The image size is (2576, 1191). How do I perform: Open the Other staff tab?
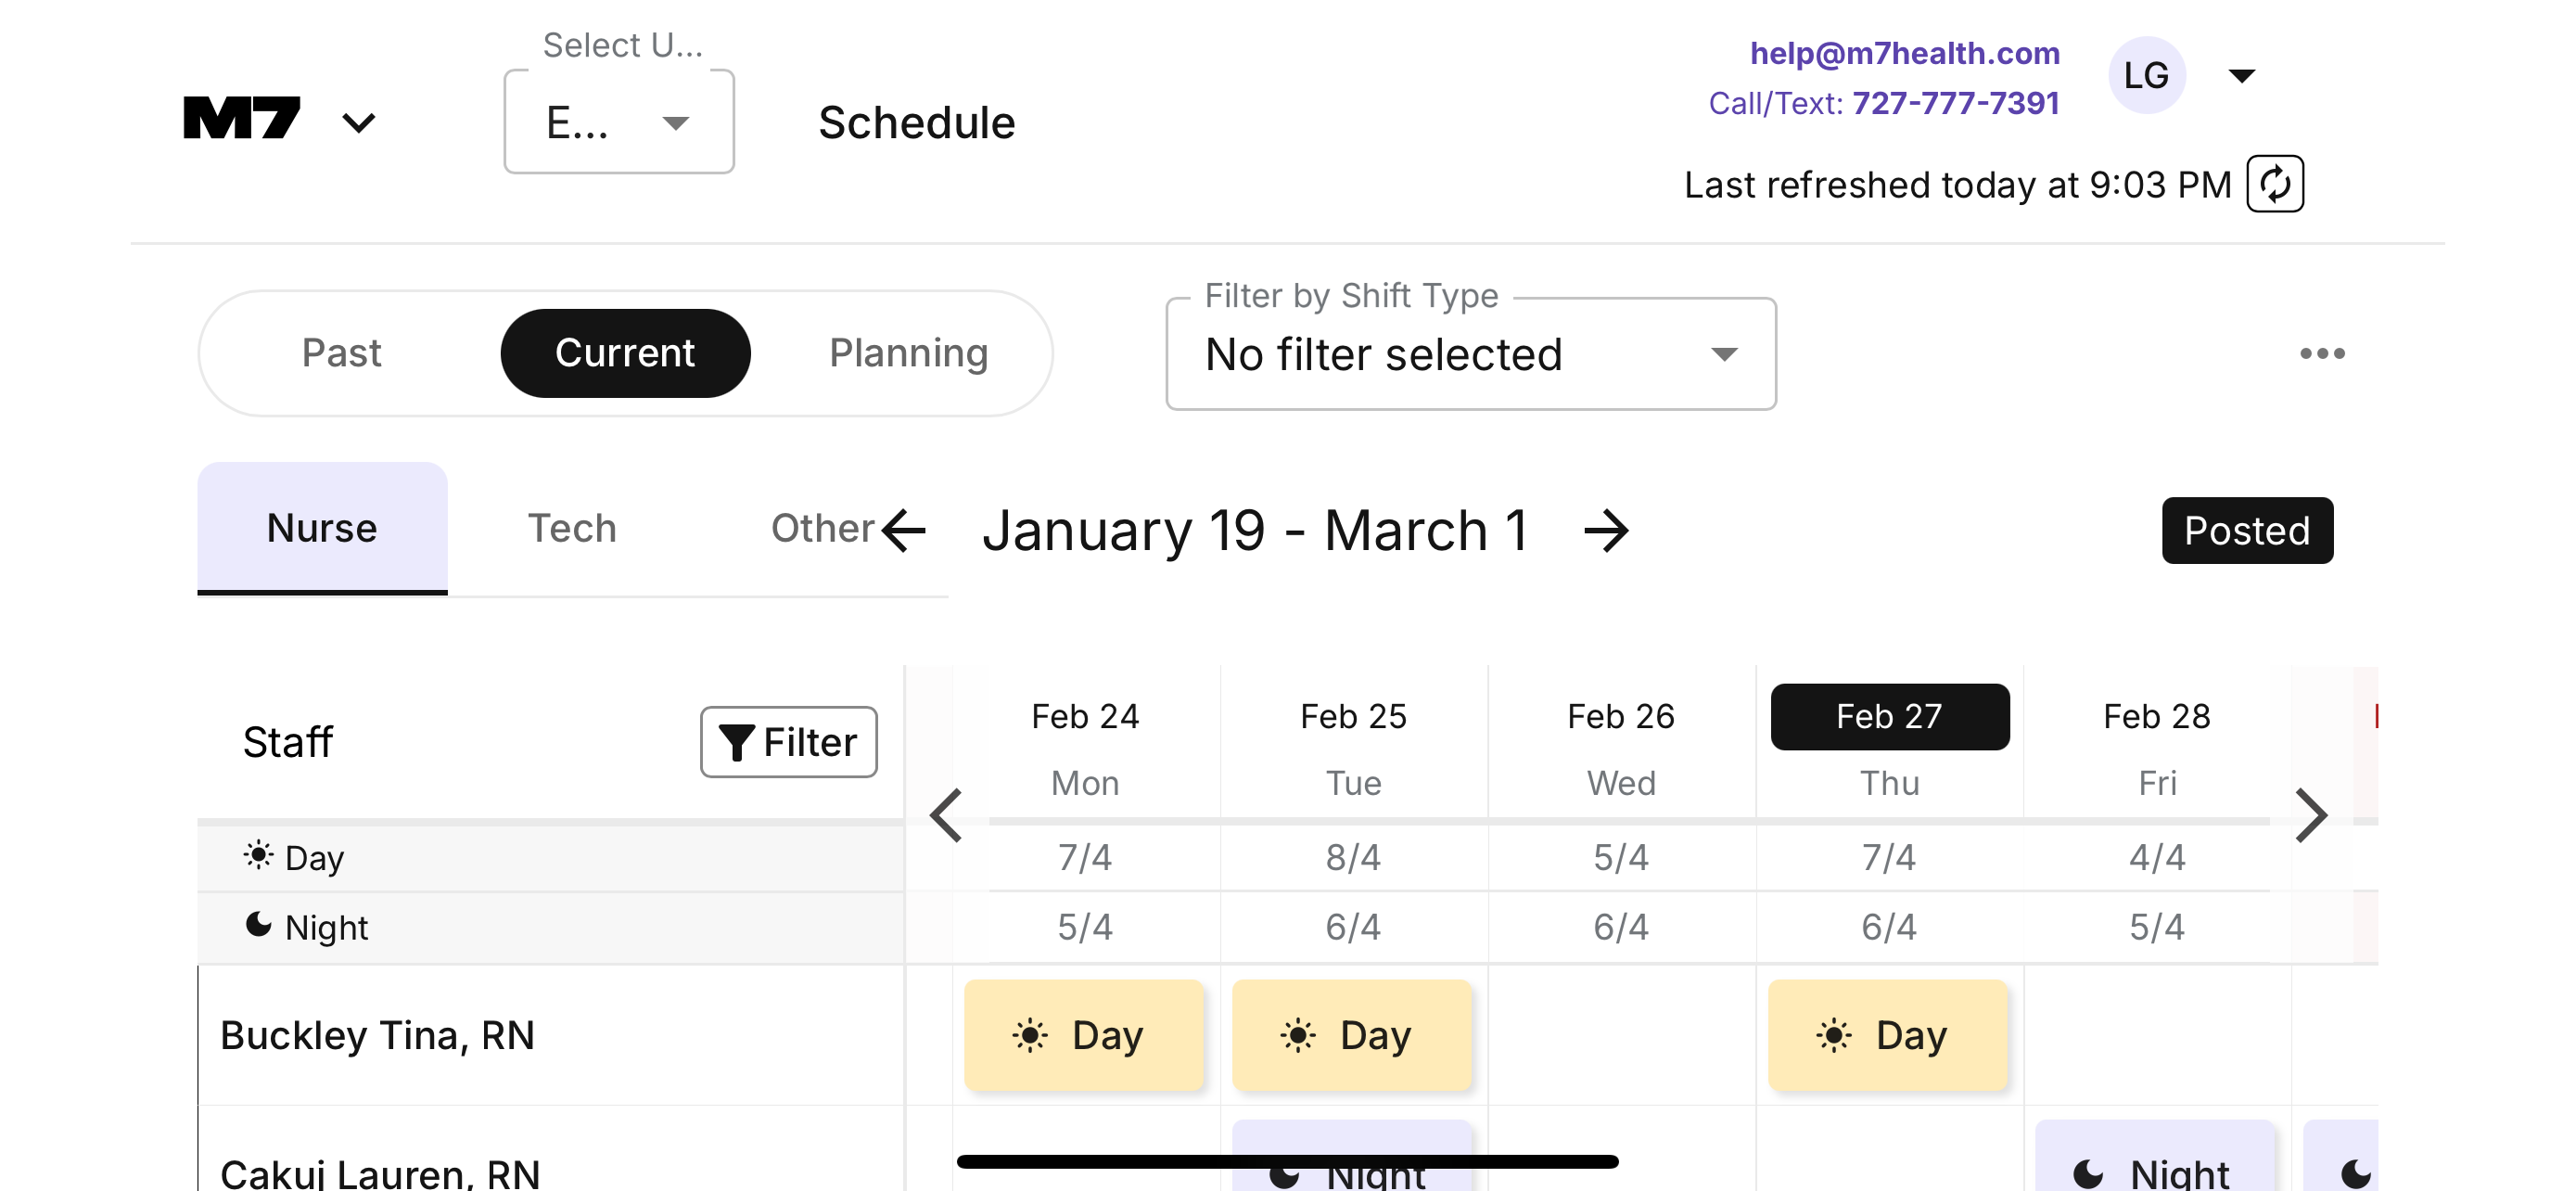pyautogui.click(x=821, y=528)
